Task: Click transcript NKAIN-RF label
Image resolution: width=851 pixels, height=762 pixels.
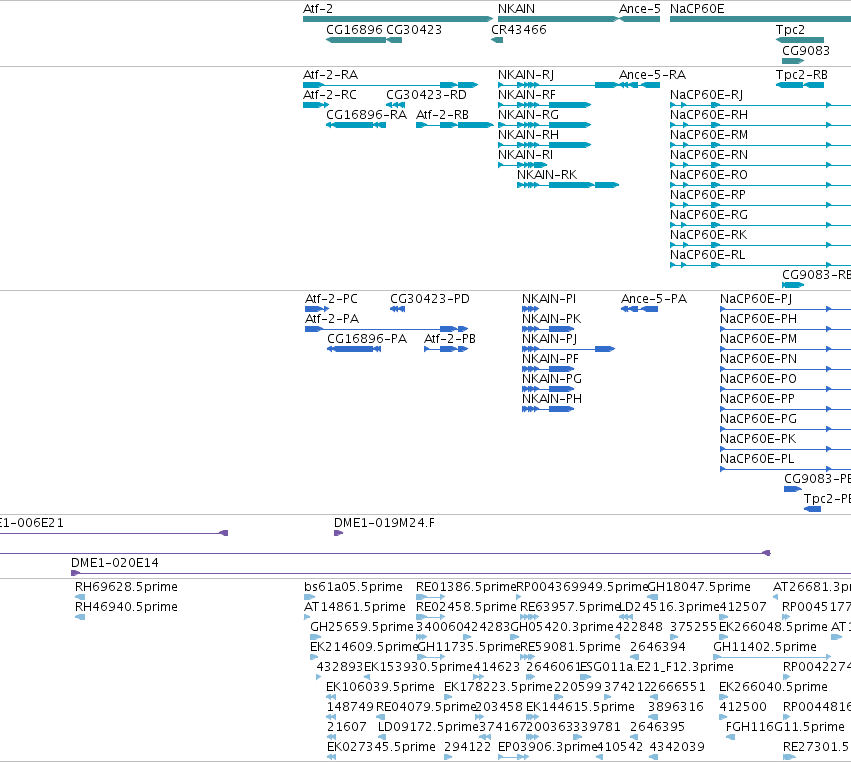Action: [527, 94]
